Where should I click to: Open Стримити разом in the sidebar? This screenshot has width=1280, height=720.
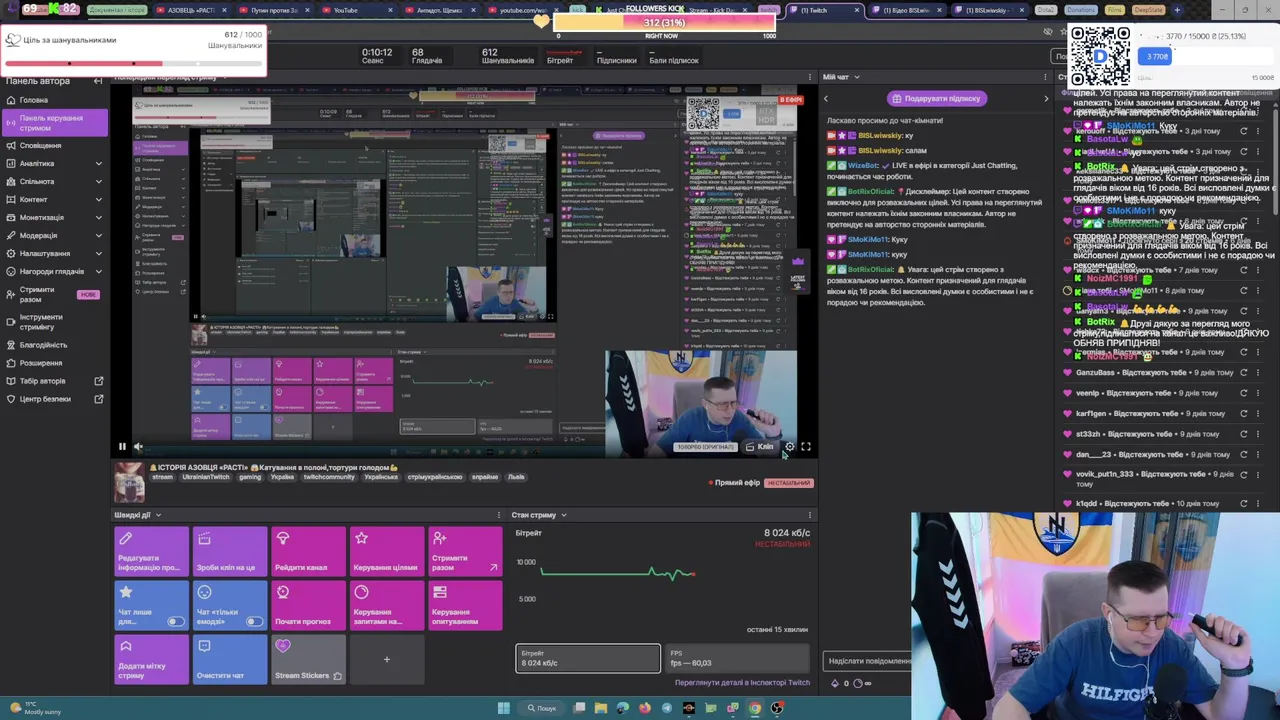(54, 294)
